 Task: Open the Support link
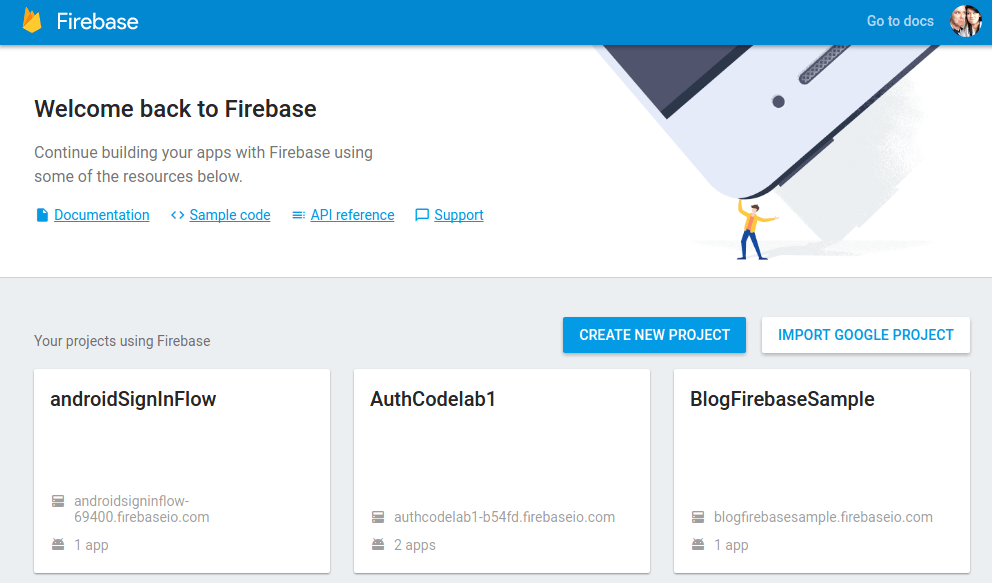pyautogui.click(x=459, y=215)
